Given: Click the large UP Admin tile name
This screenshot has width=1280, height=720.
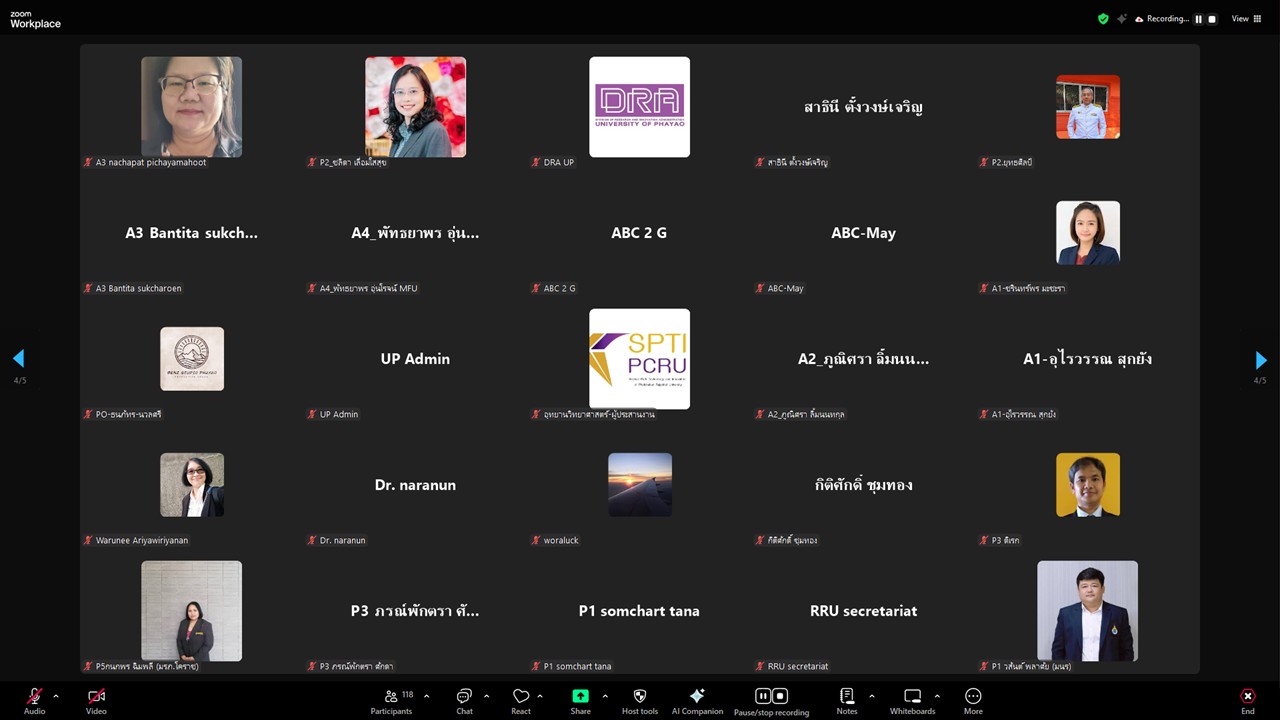Looking at the screenshot, I should point(415,359).
